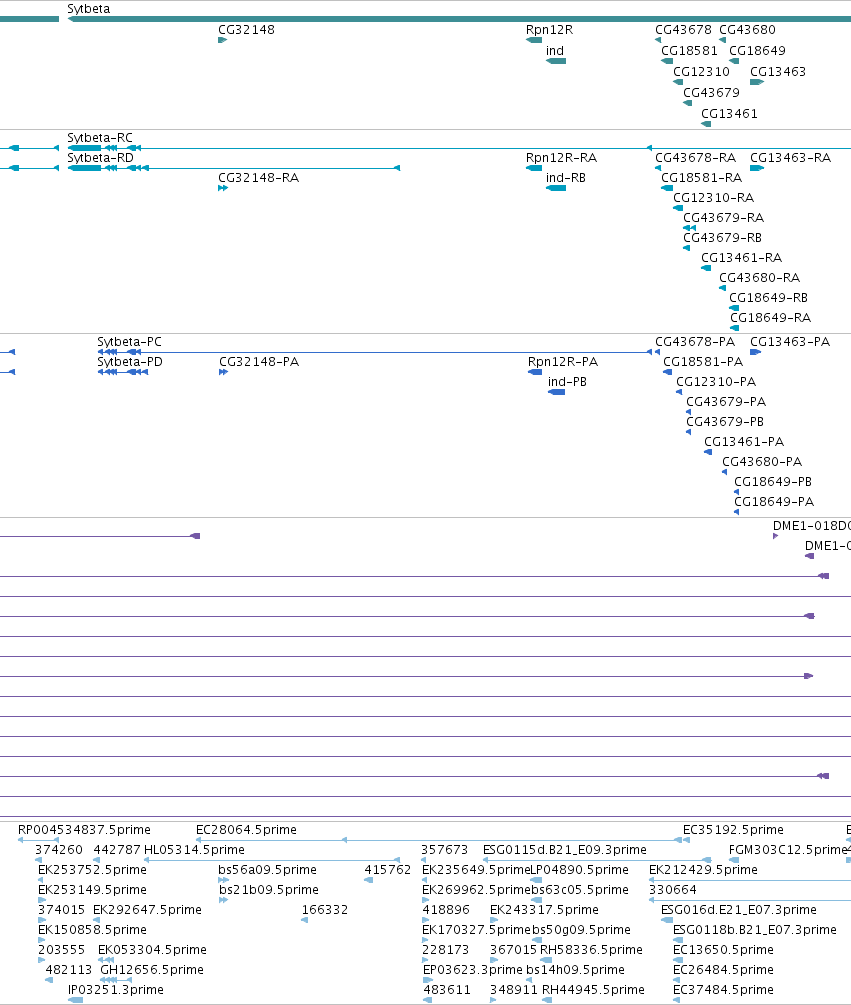Click protein label CG13463-PA
Viewport: 851px width, 1005px height.
point(789,342)
